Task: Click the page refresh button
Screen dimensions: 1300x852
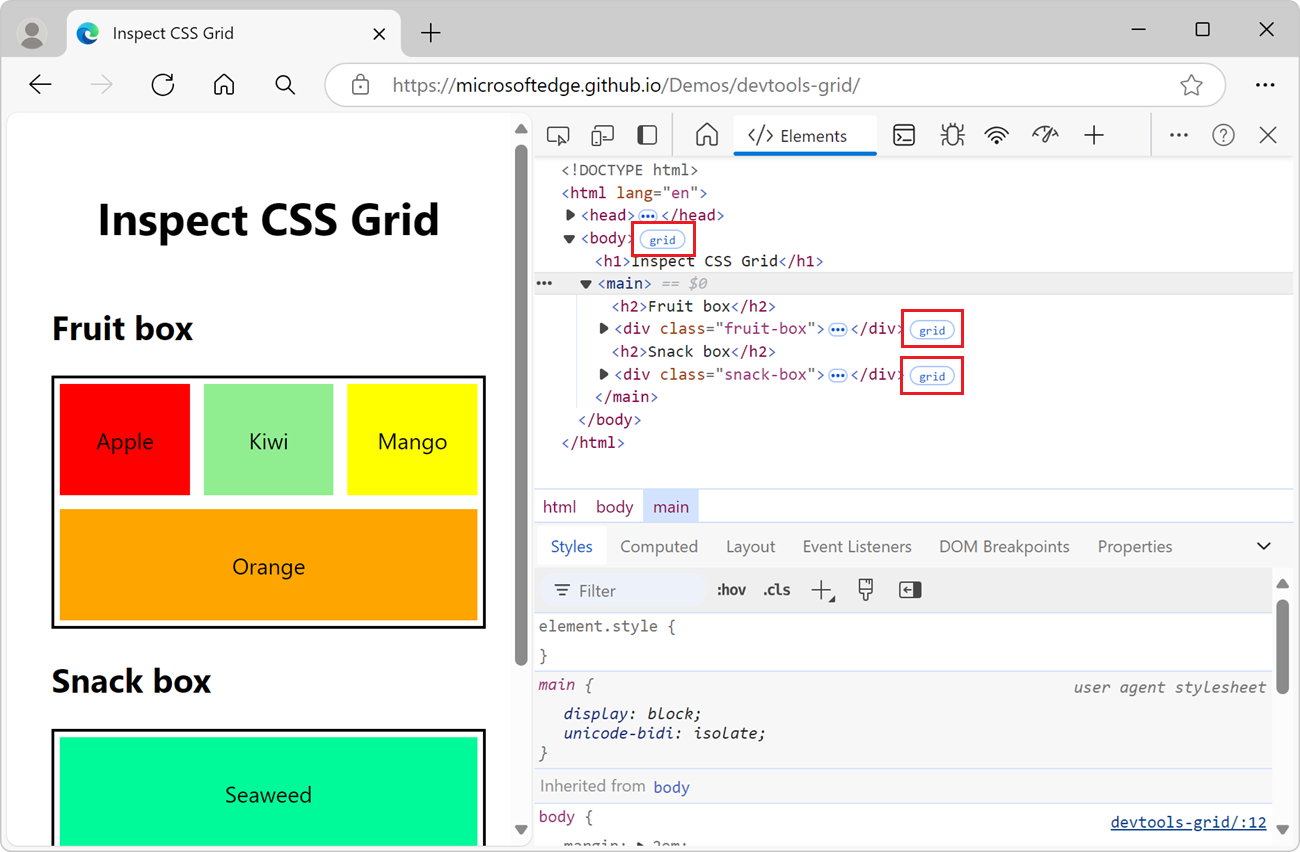Action: point(162,84)
